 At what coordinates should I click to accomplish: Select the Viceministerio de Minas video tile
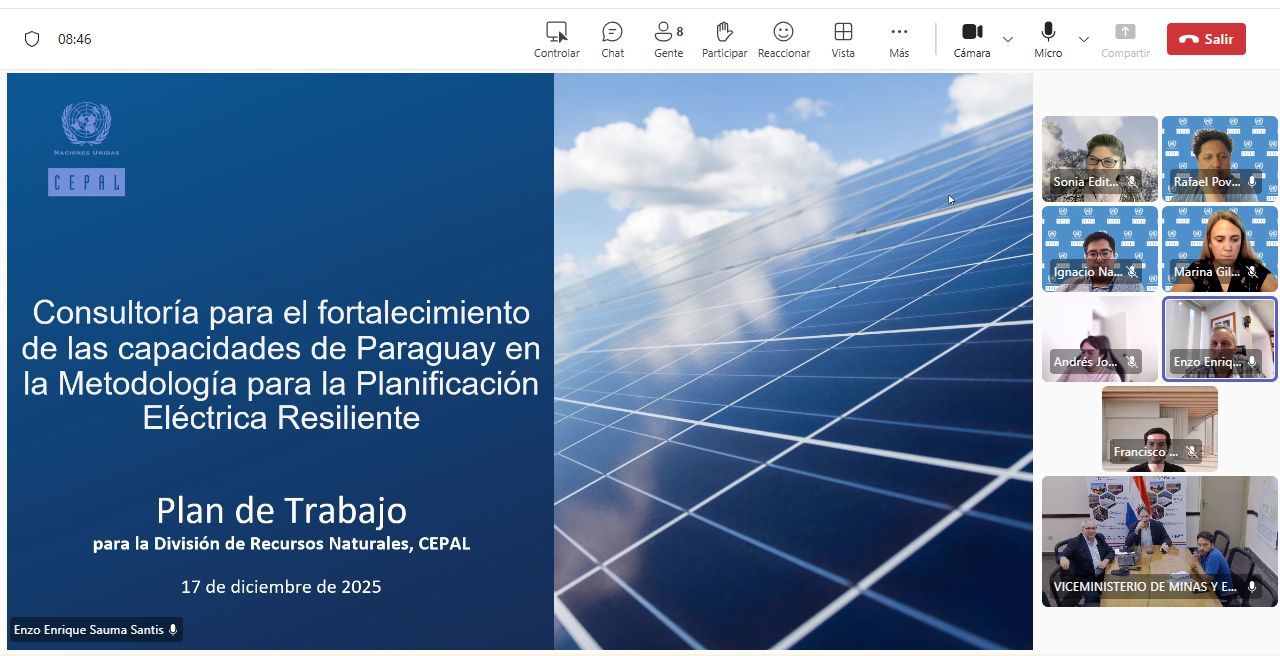tap(1159, 540)
